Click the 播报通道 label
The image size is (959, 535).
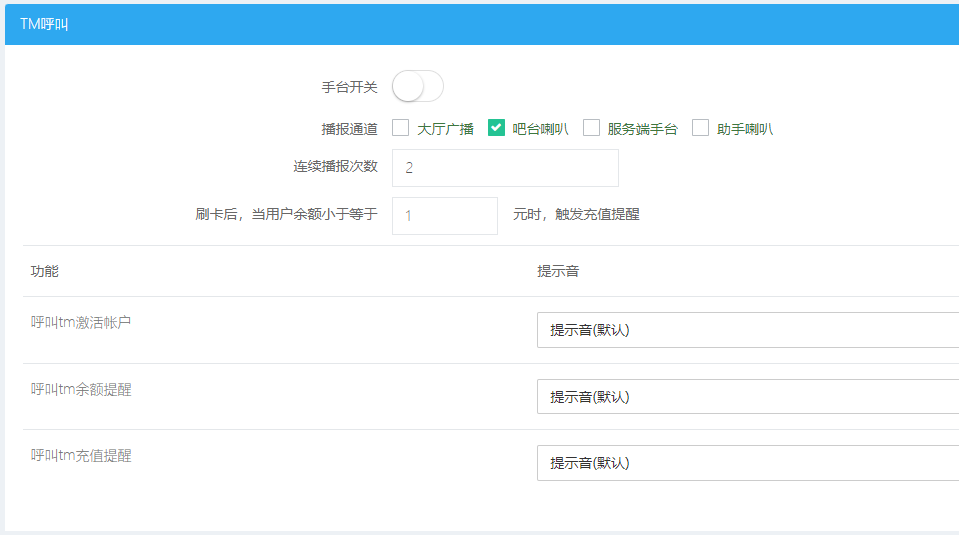pos(349,129)
